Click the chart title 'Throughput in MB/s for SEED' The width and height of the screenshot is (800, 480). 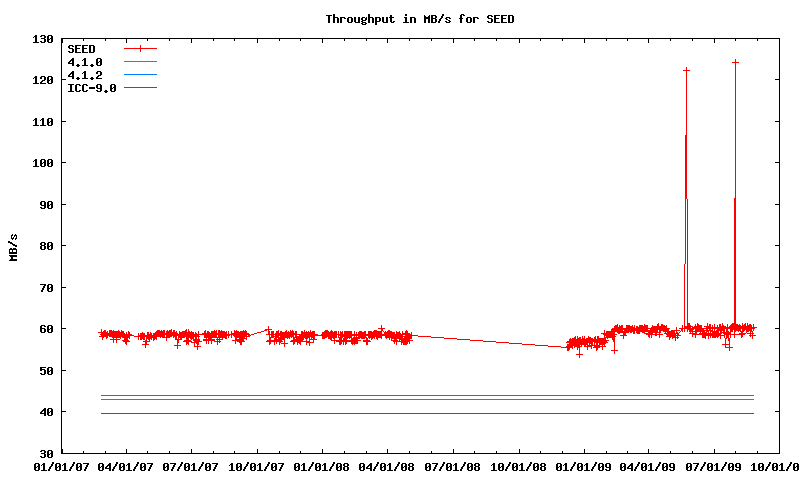click(420, 19)
